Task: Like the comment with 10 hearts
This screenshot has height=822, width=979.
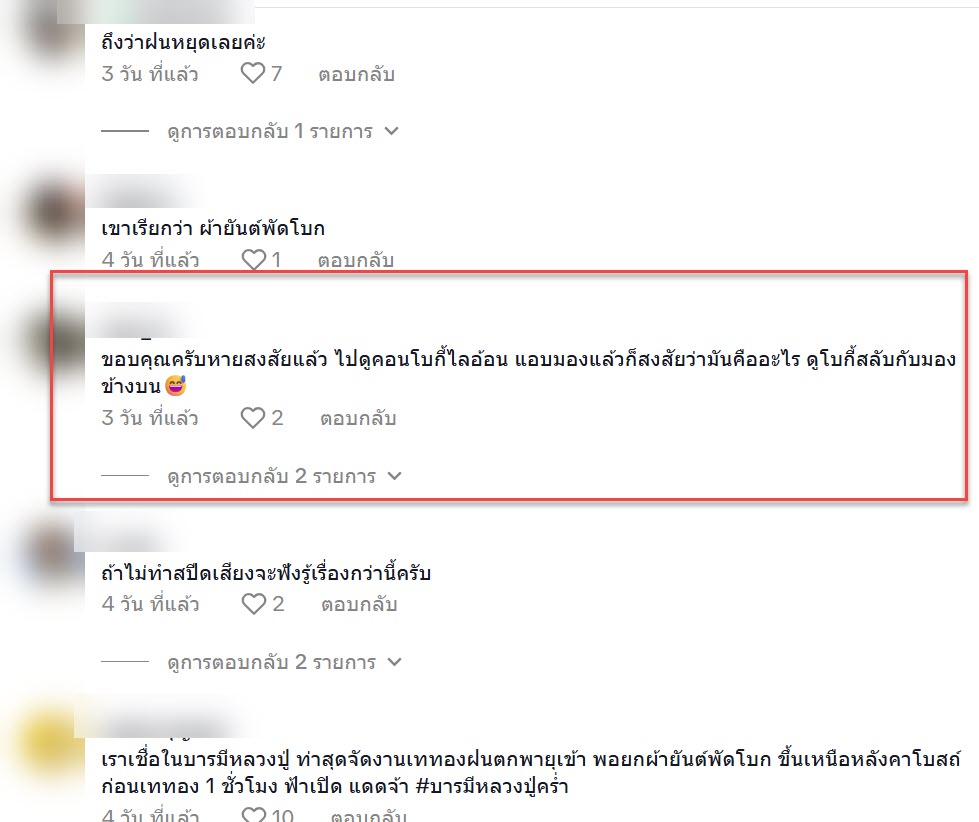Action: point(253,814)
